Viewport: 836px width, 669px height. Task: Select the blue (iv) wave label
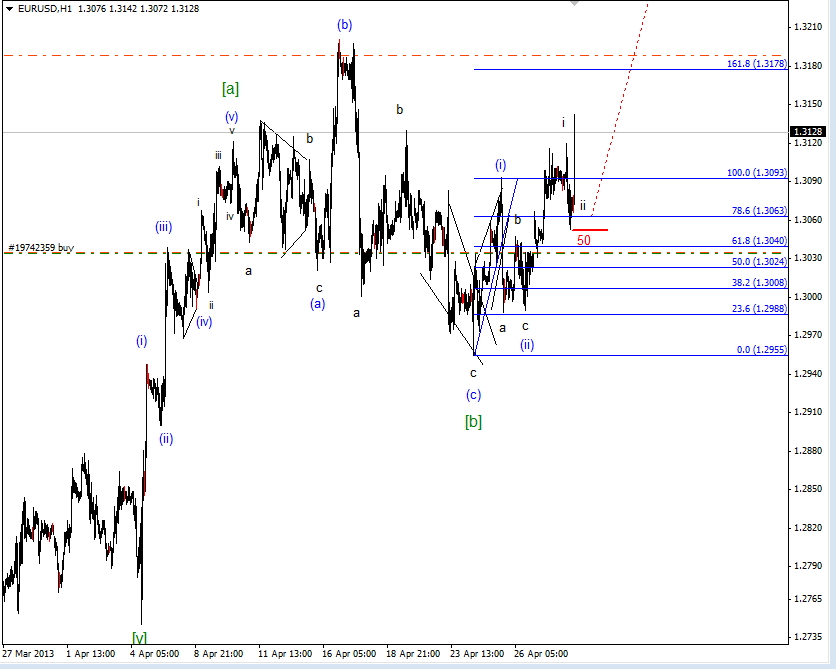pos(204,321)
